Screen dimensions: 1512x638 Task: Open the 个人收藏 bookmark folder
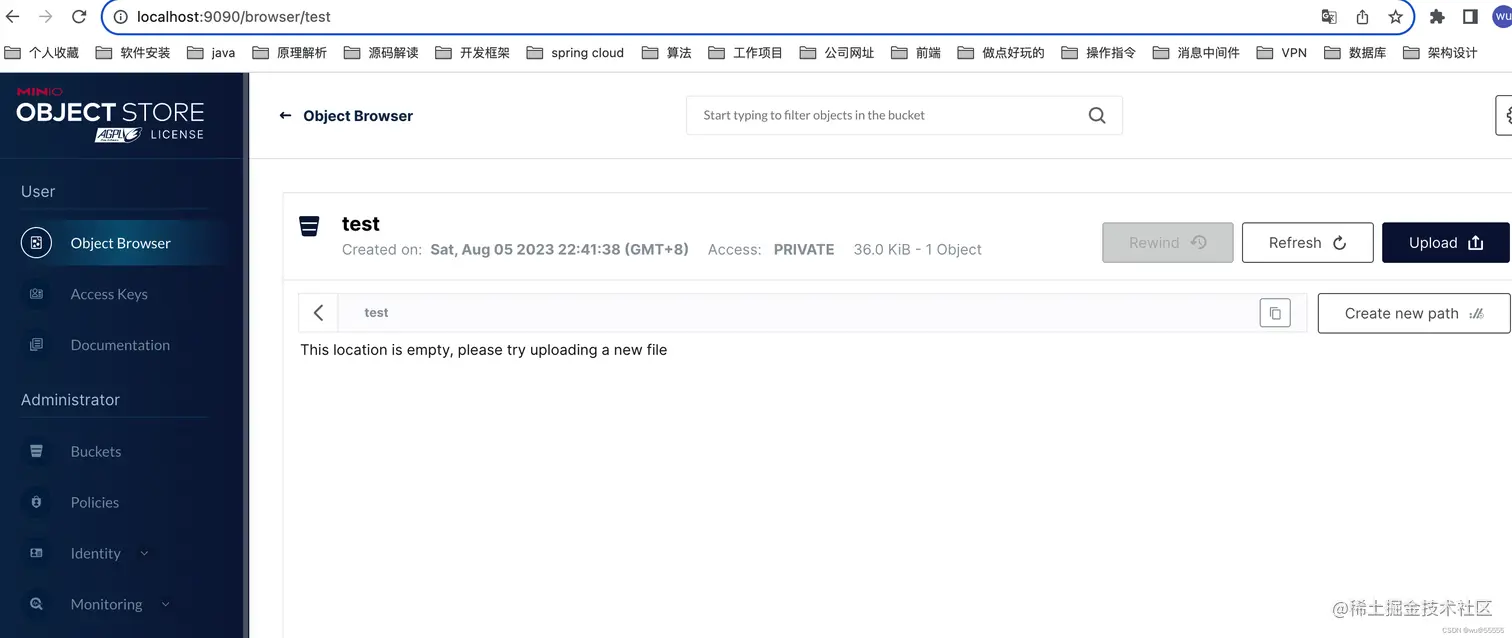[x=42, y=53]
